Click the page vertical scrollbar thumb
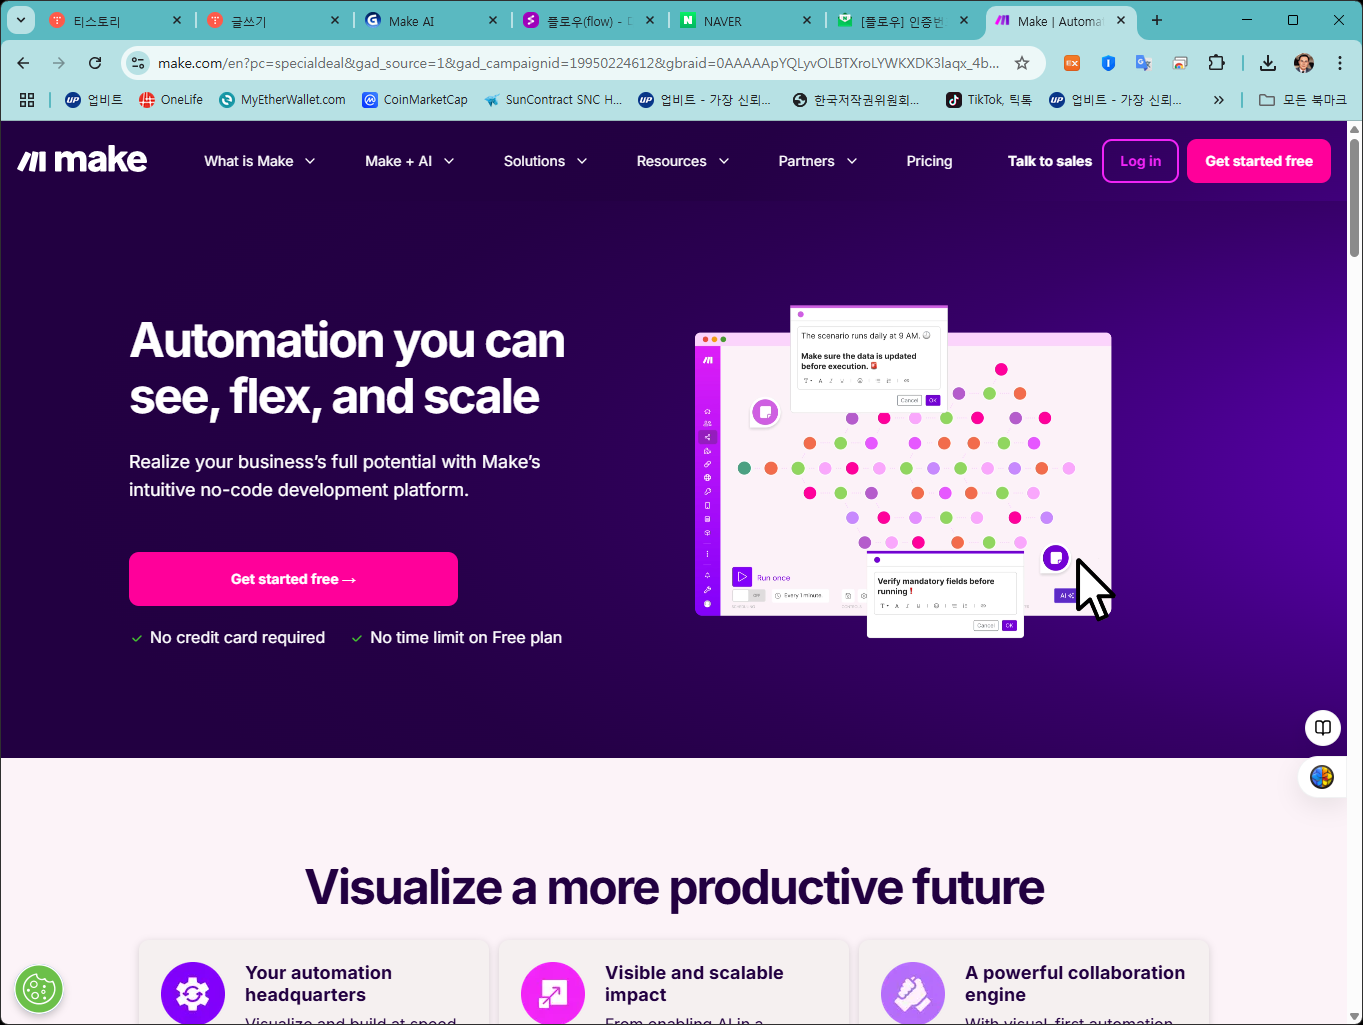The height and width of the screenshot is (1025, 1363). coord(1355,196)
